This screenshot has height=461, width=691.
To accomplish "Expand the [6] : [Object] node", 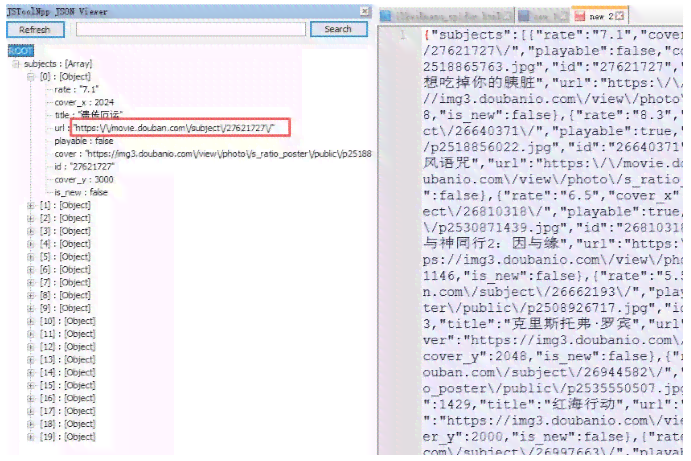I will (31, 270).
